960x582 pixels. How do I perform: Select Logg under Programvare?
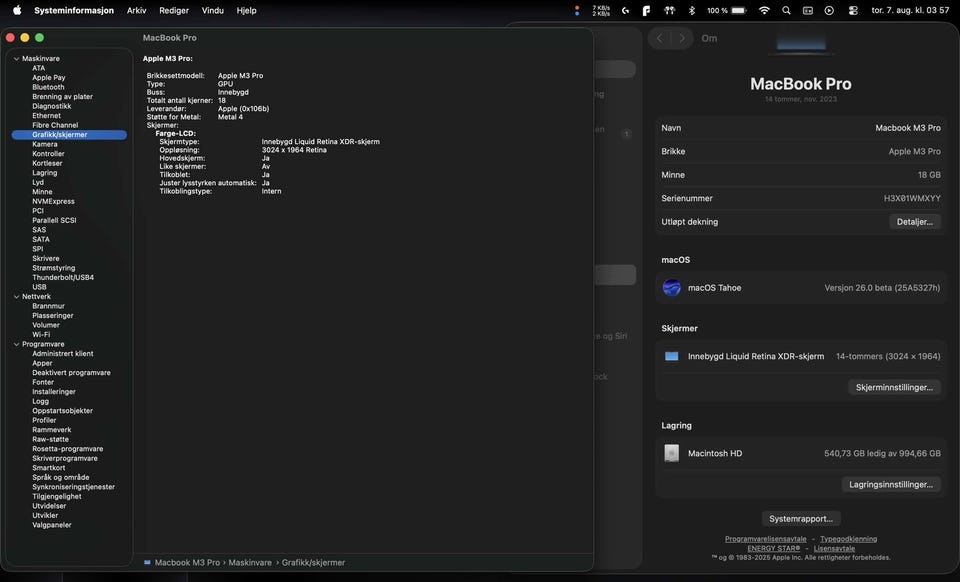40,401
